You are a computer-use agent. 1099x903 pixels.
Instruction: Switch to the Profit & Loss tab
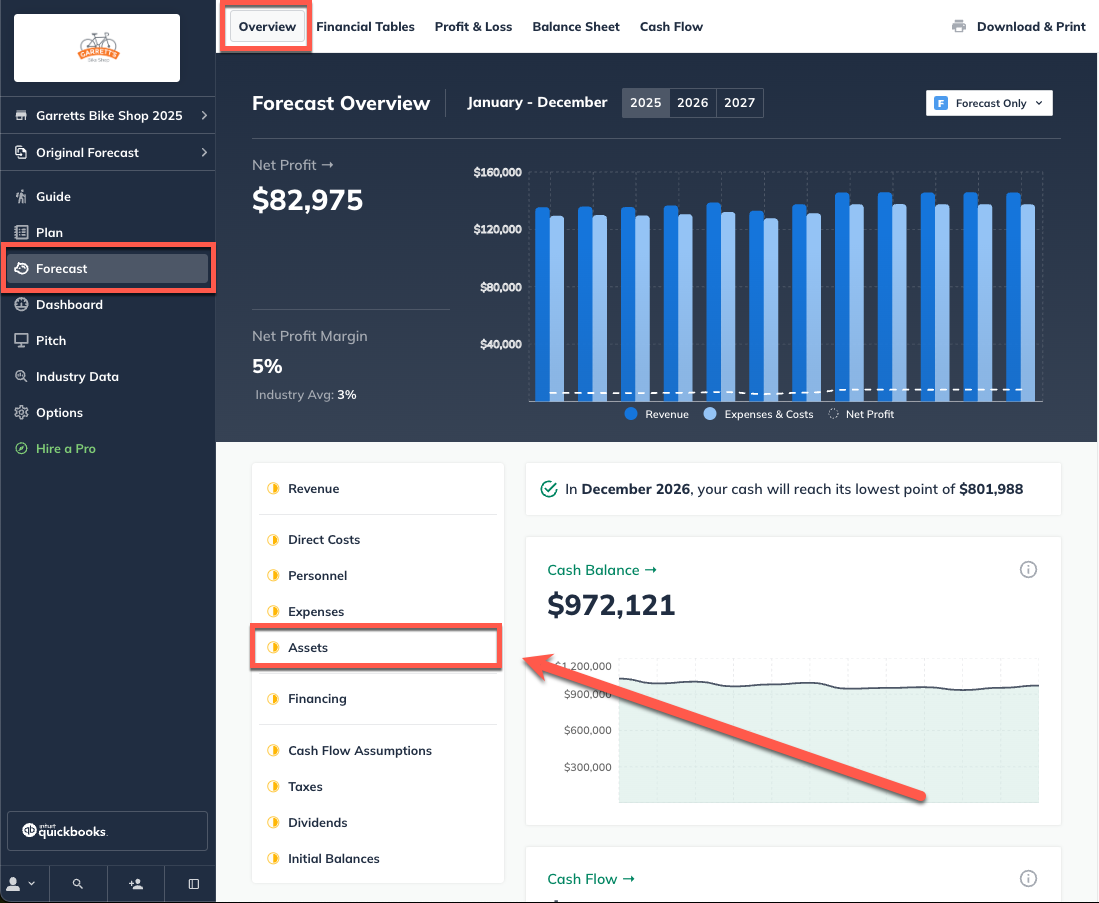pyautogui.click(x=473, y=27)
